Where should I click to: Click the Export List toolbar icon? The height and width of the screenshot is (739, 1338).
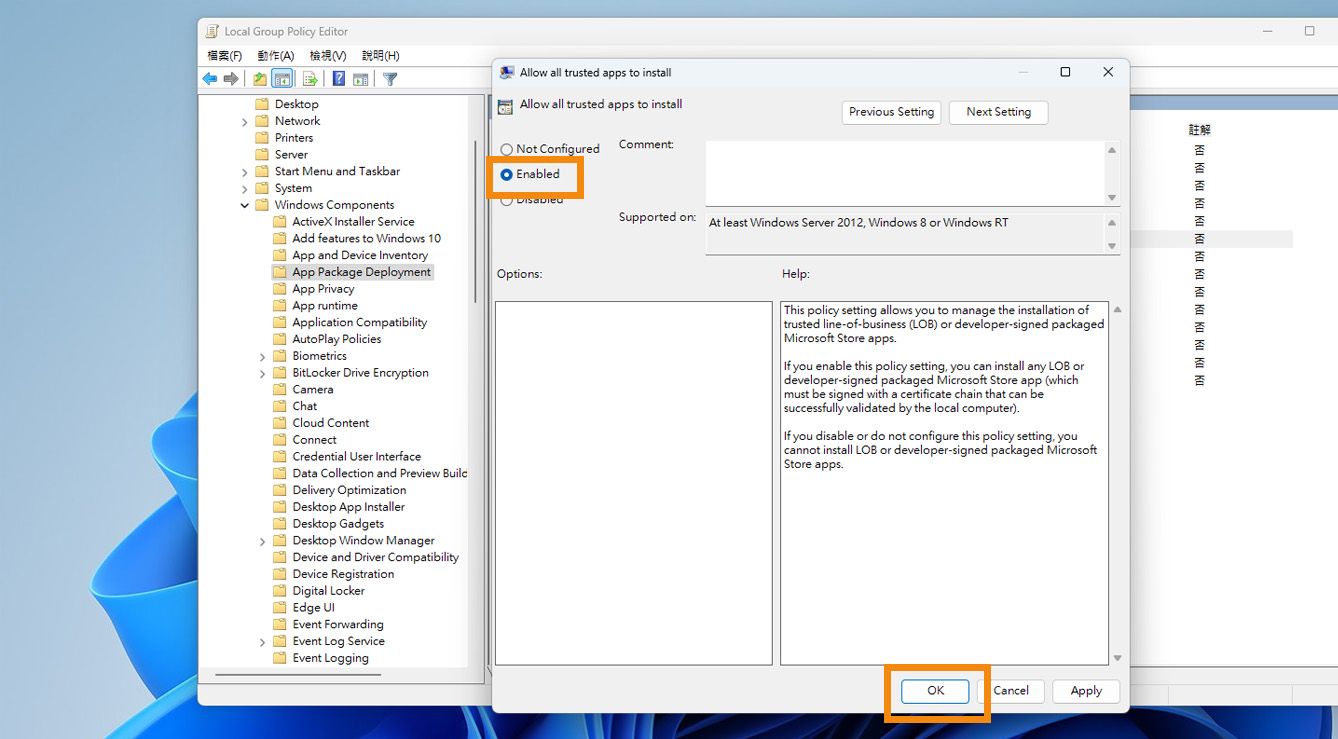(310, 79)
